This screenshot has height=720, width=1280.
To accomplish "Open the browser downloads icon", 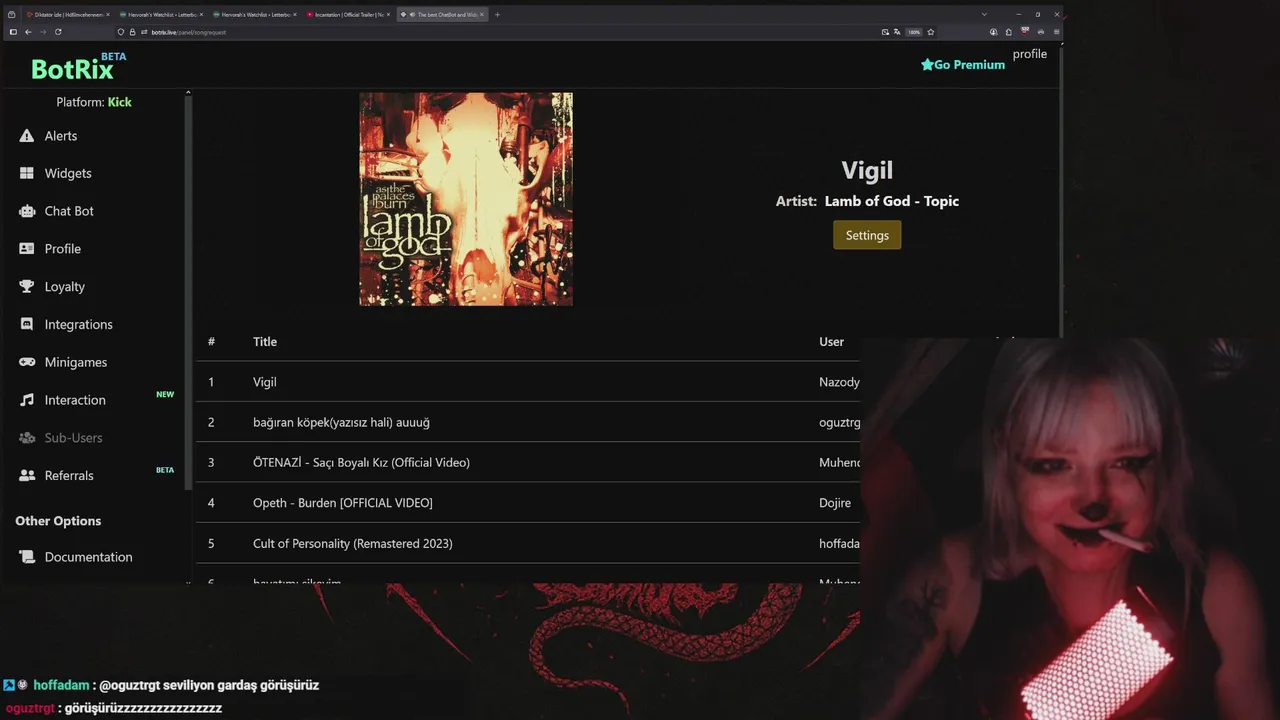I will (x=994, y=32).
